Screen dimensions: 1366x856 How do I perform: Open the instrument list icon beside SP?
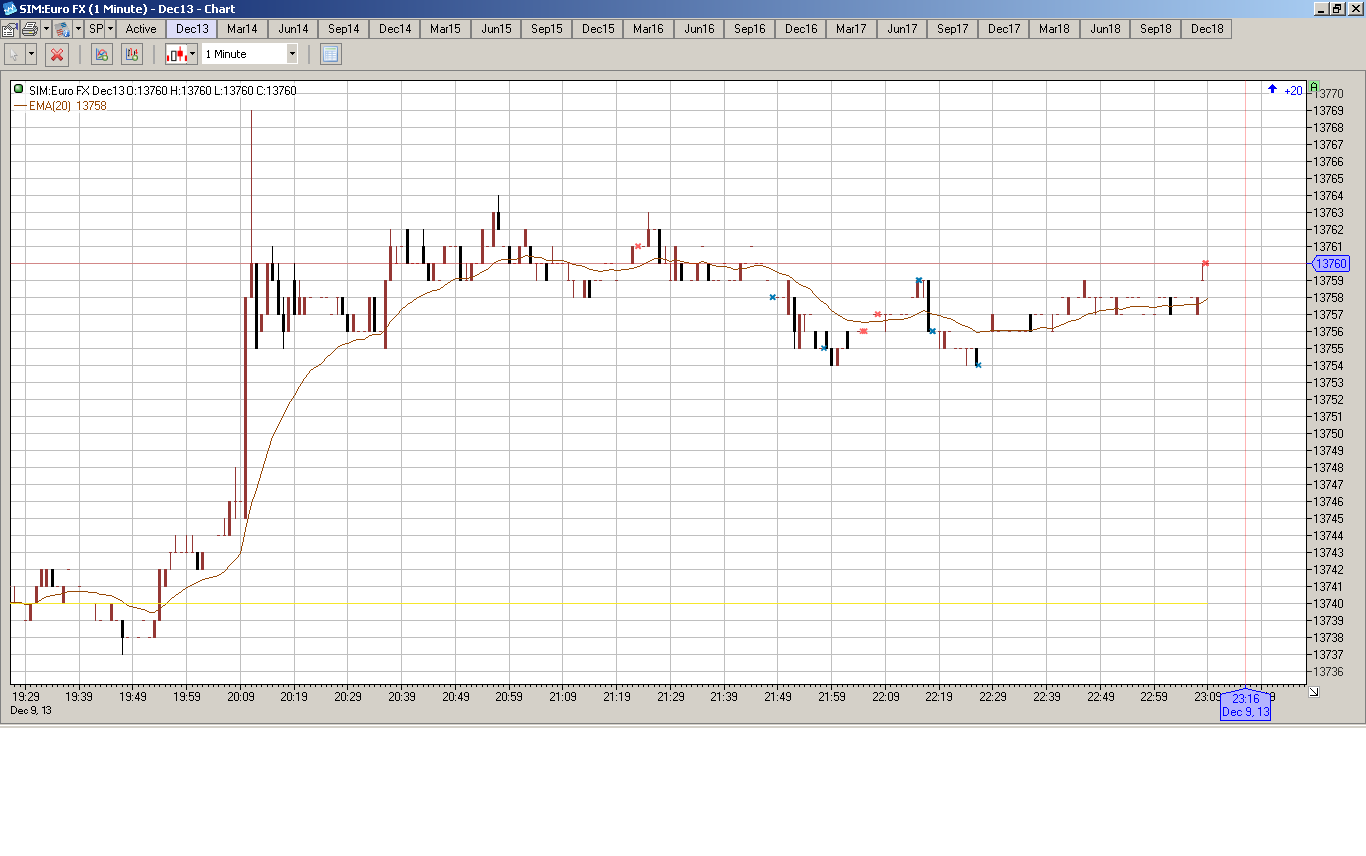click(x=62, y=29)
